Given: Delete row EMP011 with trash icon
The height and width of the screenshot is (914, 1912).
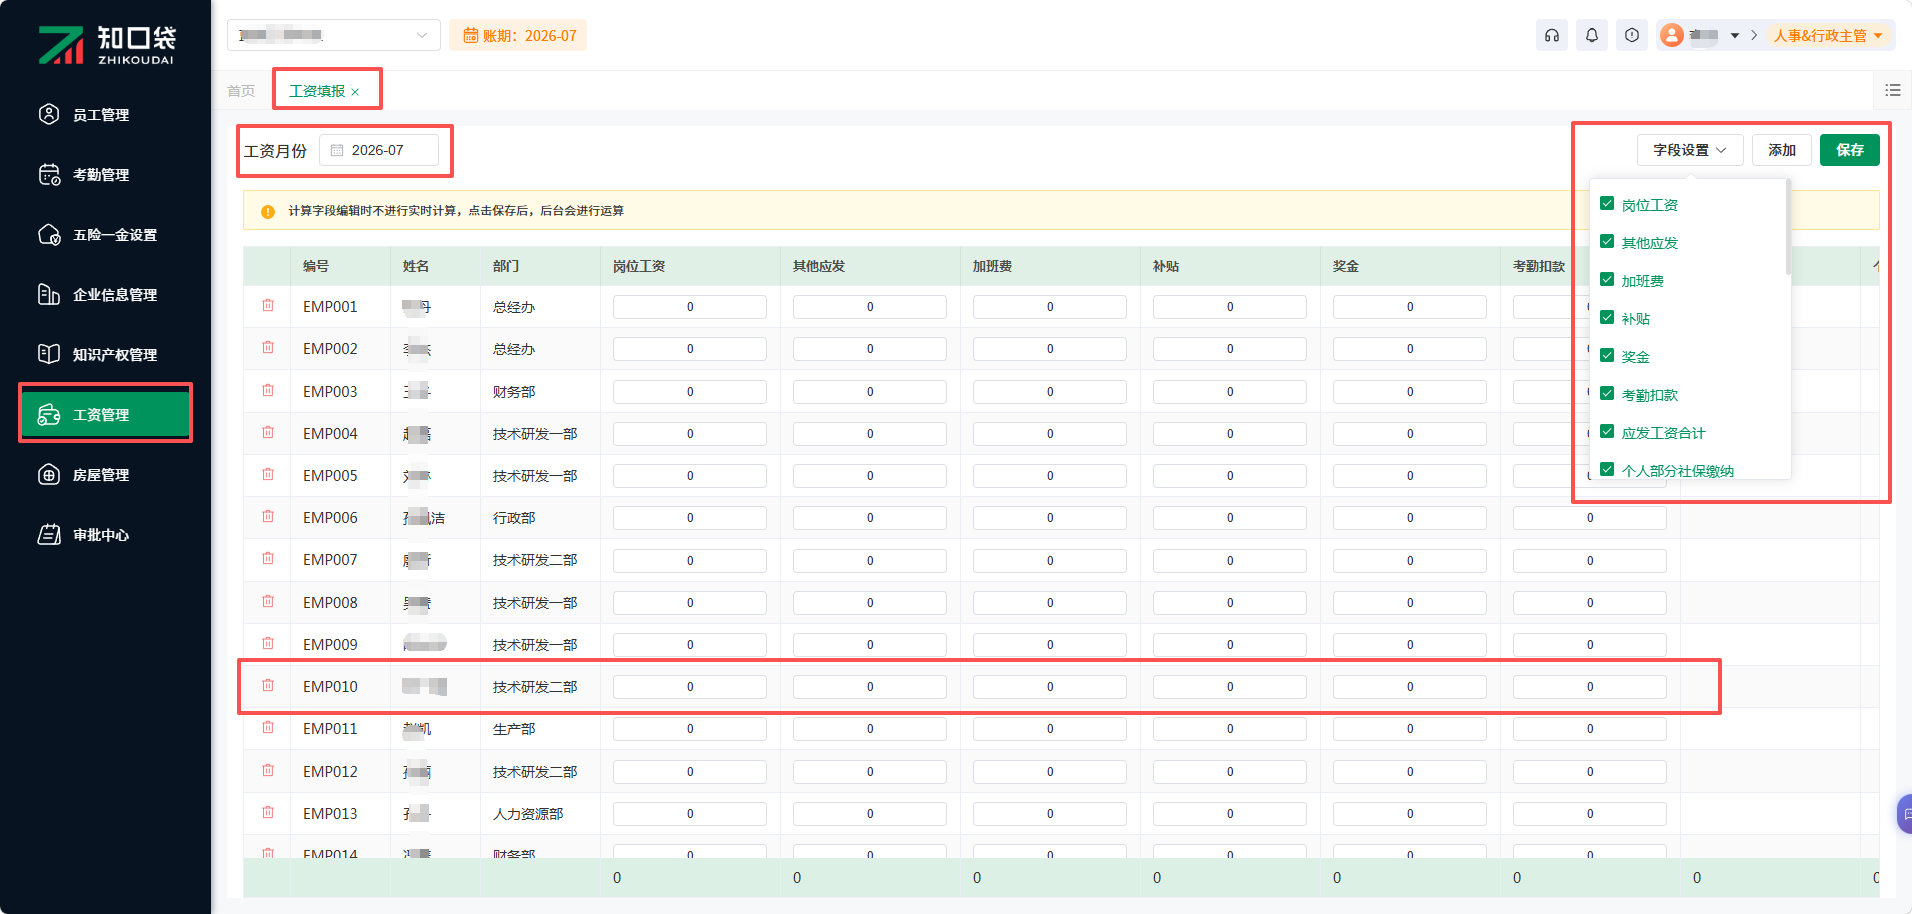Looking at the screenshot, I should 268,727.
